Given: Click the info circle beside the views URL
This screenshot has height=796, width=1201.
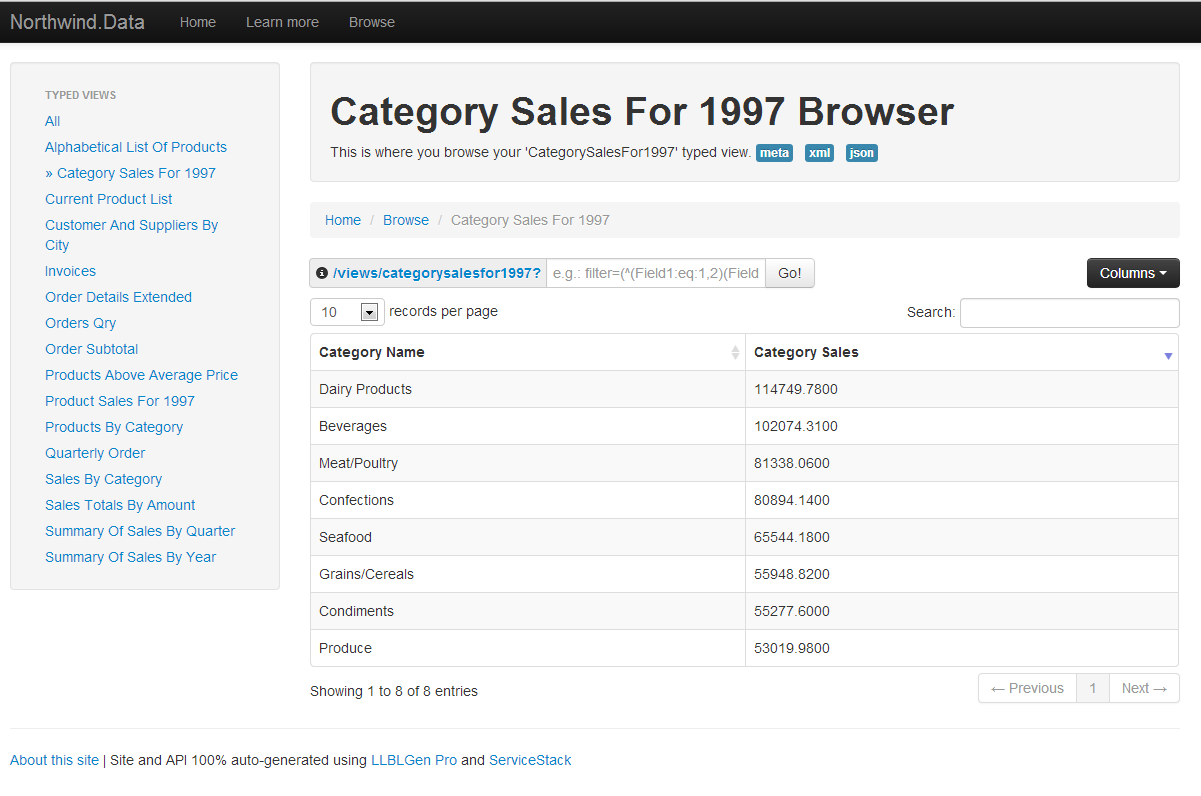Looking at the screenshot, I should pyautogui.click(x=321, y=272).
